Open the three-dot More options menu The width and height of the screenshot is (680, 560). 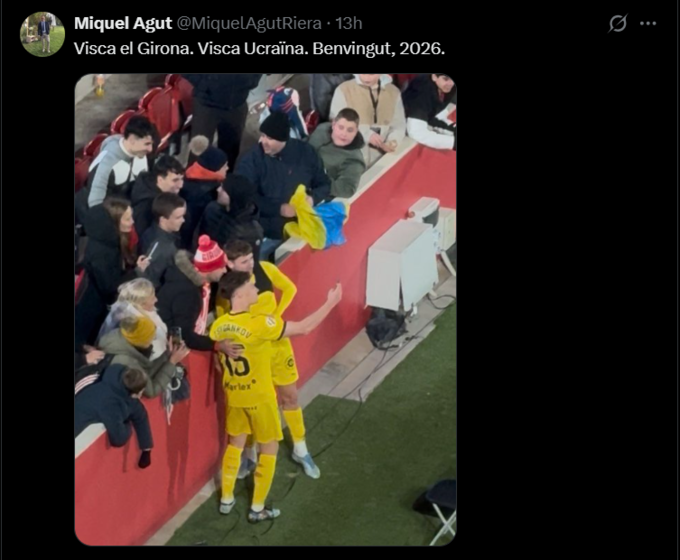648,23
